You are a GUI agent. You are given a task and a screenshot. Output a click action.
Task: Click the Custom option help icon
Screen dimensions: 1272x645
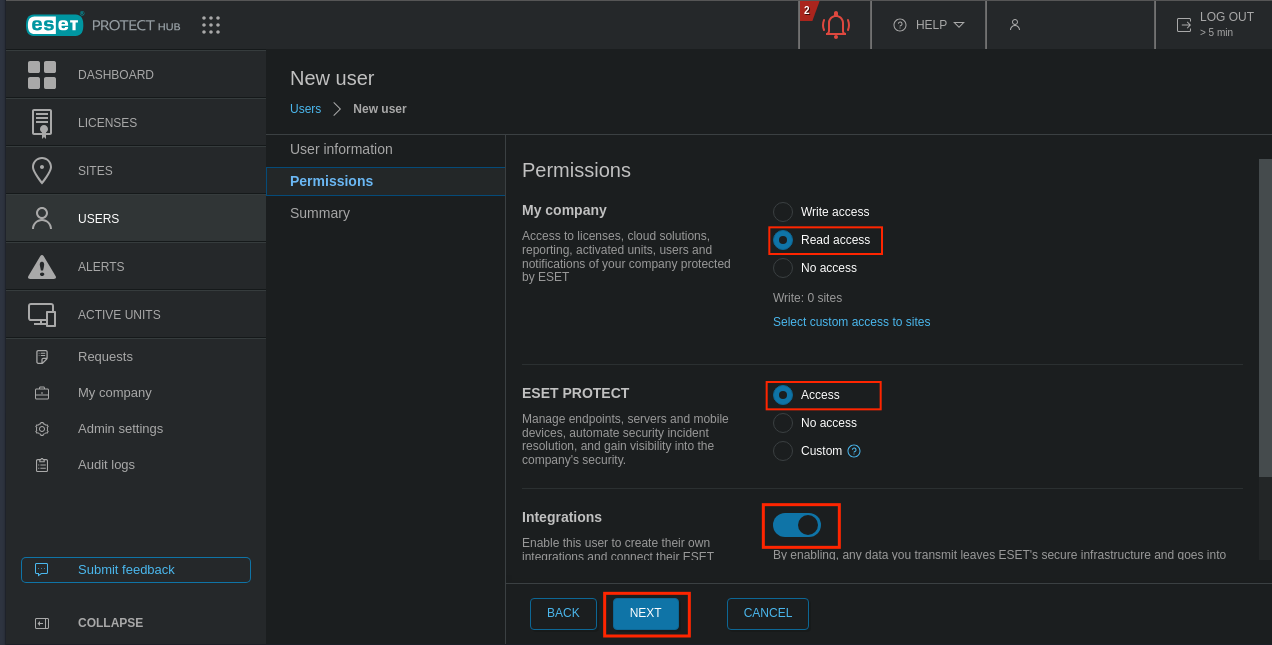point(854,451)
